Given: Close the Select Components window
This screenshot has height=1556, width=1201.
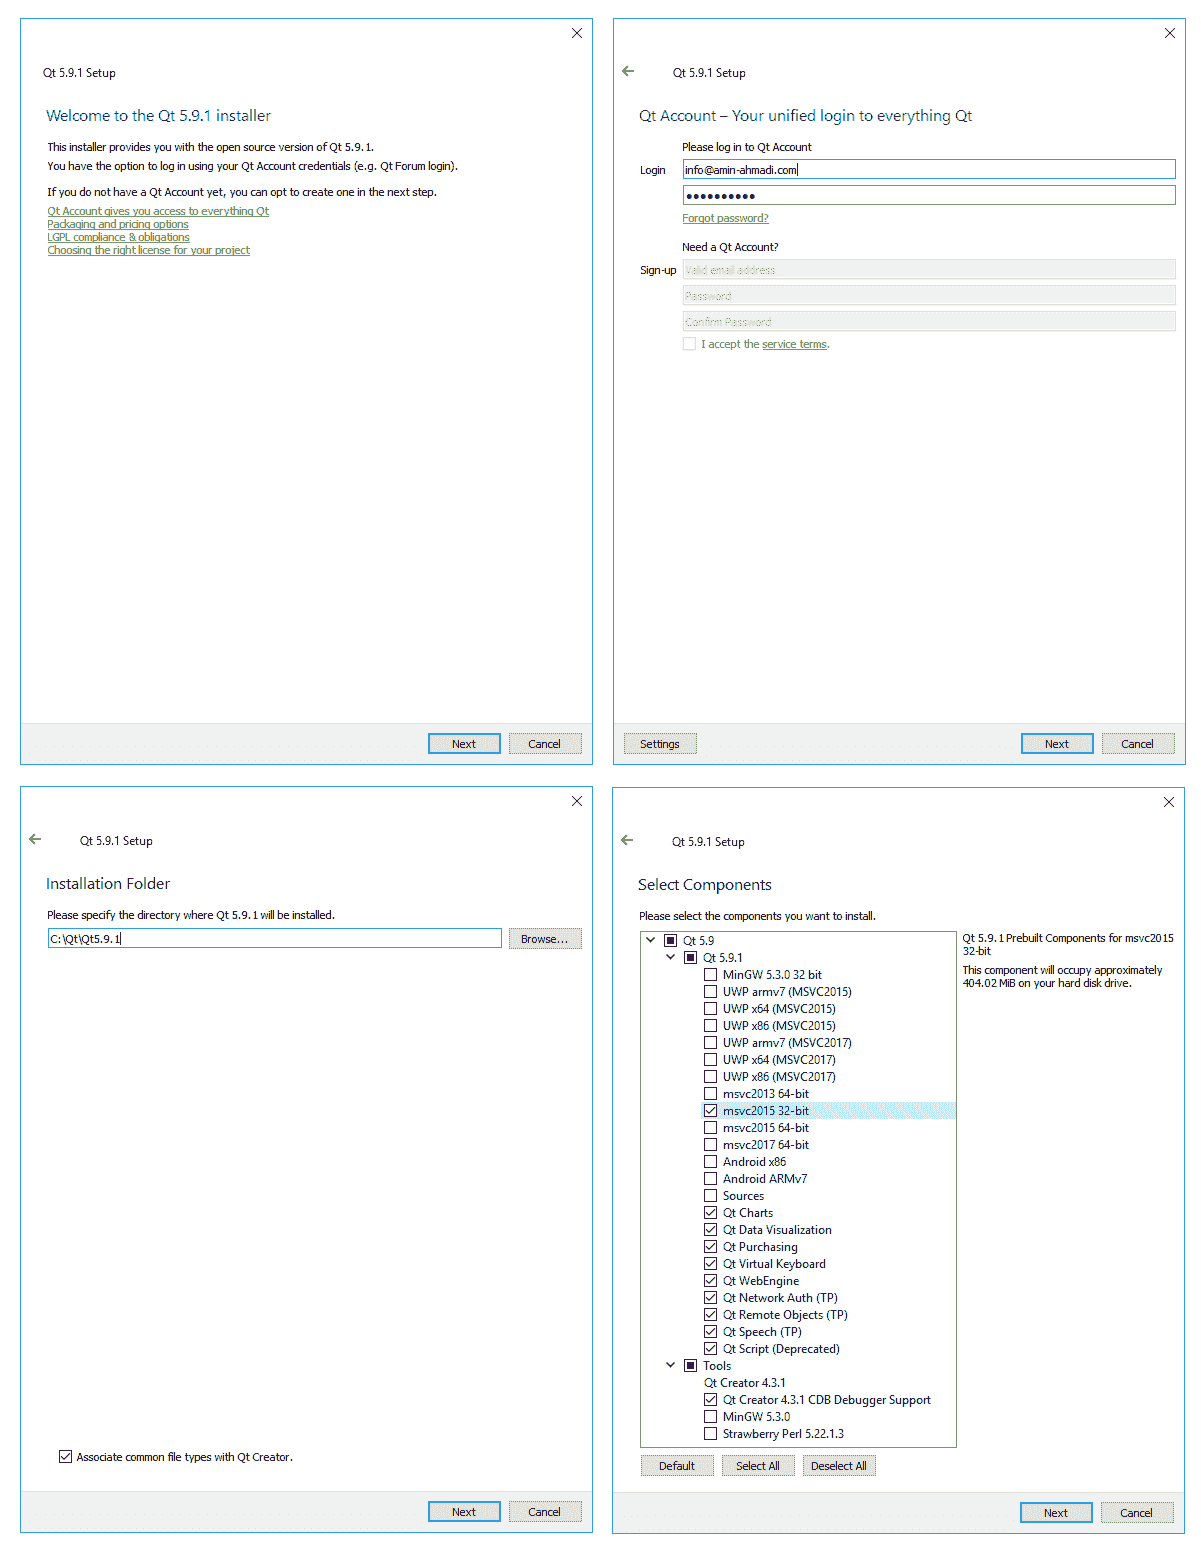Looking at the screenshot, I should pyautogui.click(x=1169, y=802).
